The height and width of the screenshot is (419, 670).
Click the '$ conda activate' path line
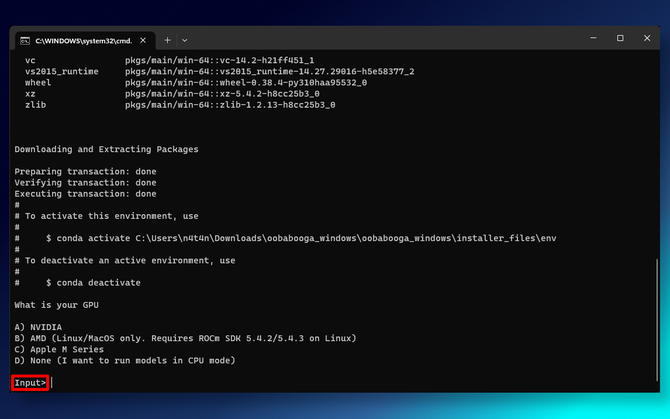pos(301,238)
